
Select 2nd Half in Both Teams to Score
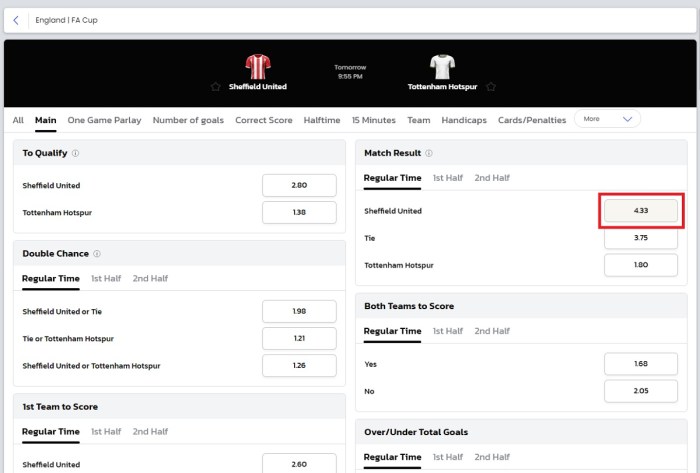coord(492,331)
